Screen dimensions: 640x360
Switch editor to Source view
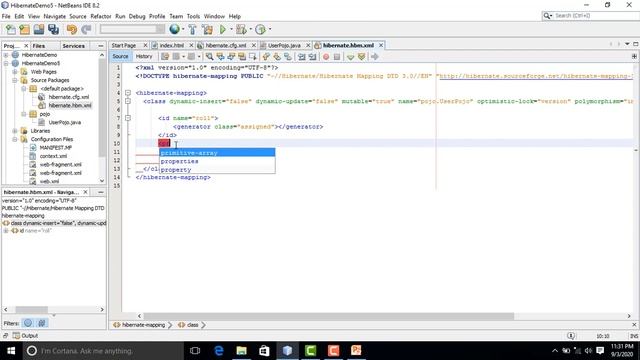(120, 56)
